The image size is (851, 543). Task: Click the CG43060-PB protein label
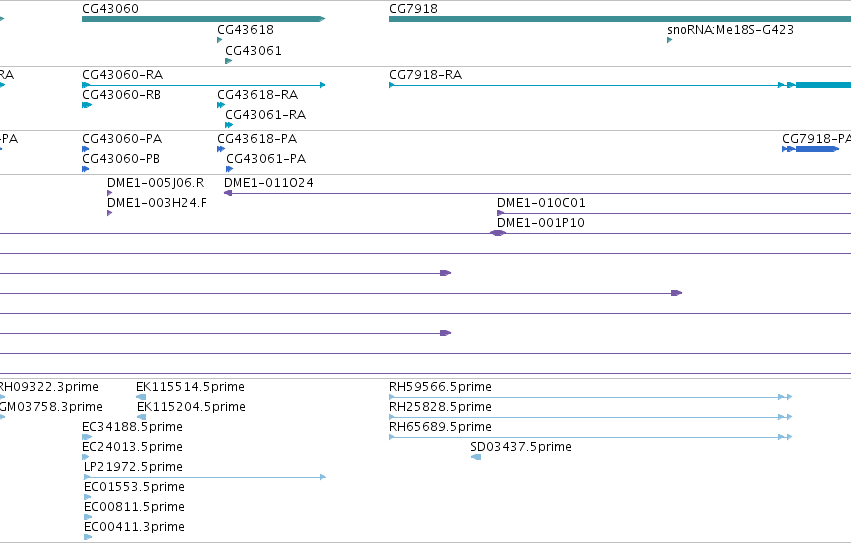coord(121,159)
